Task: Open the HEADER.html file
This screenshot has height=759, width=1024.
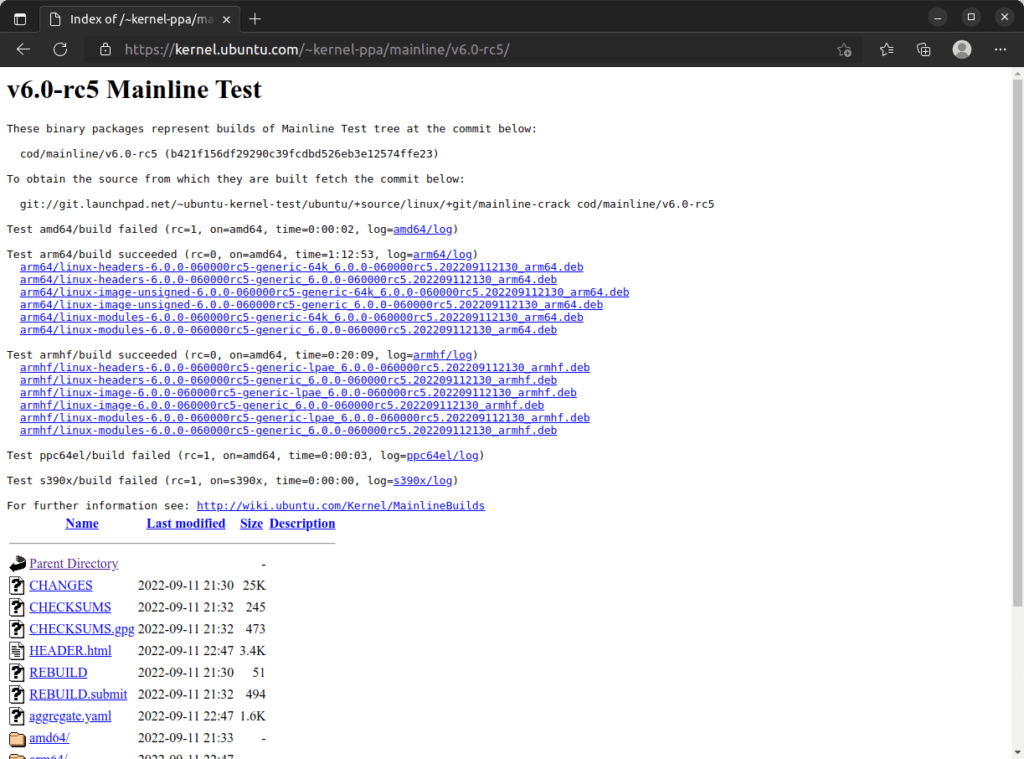Action: pos(70,651)
